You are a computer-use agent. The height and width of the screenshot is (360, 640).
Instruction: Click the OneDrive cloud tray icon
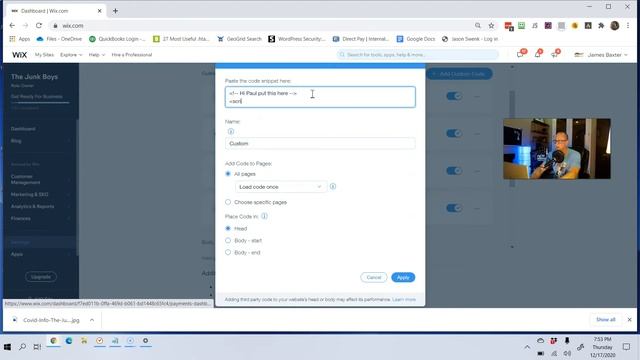pos(540,340)
